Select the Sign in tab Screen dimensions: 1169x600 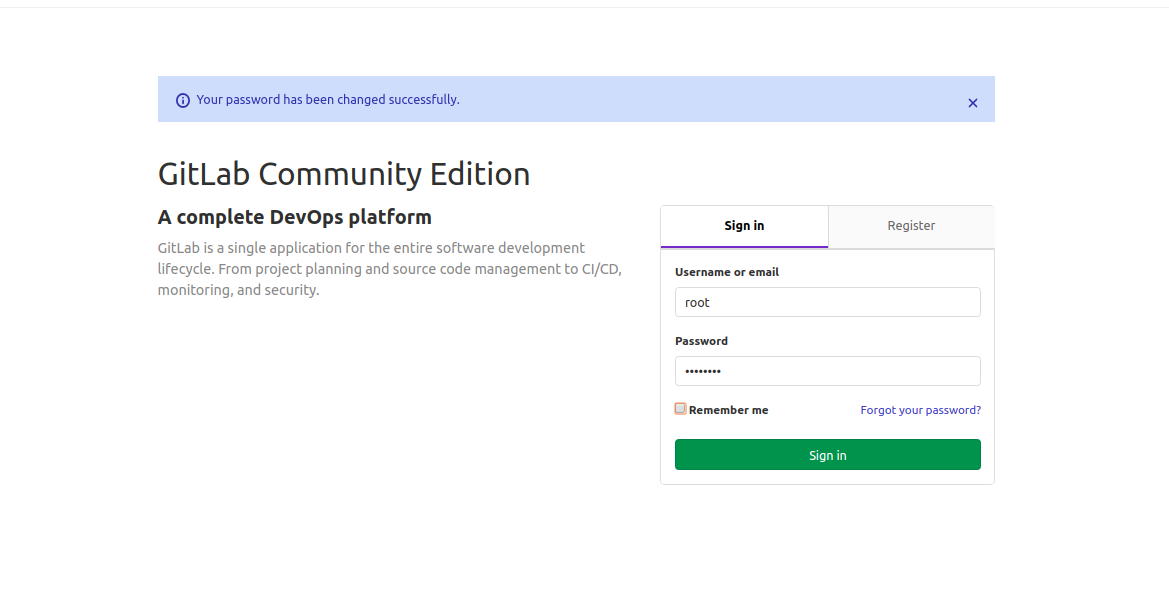744,226
